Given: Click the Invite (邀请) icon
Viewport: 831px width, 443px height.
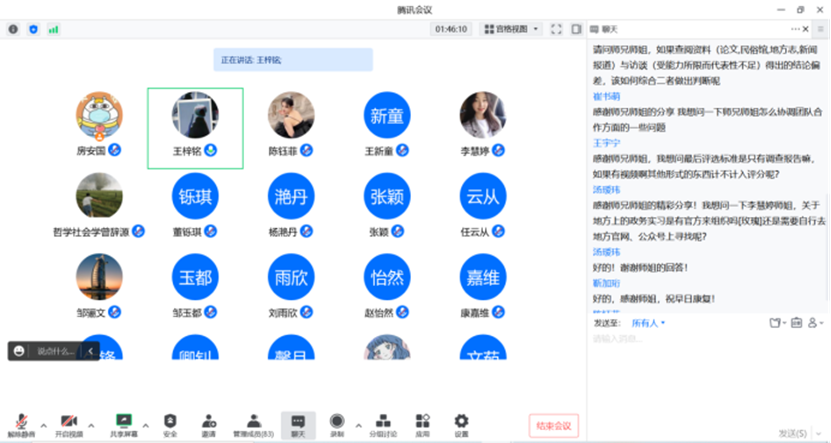Looking at the screenshot, I should (x=209, y=425).
